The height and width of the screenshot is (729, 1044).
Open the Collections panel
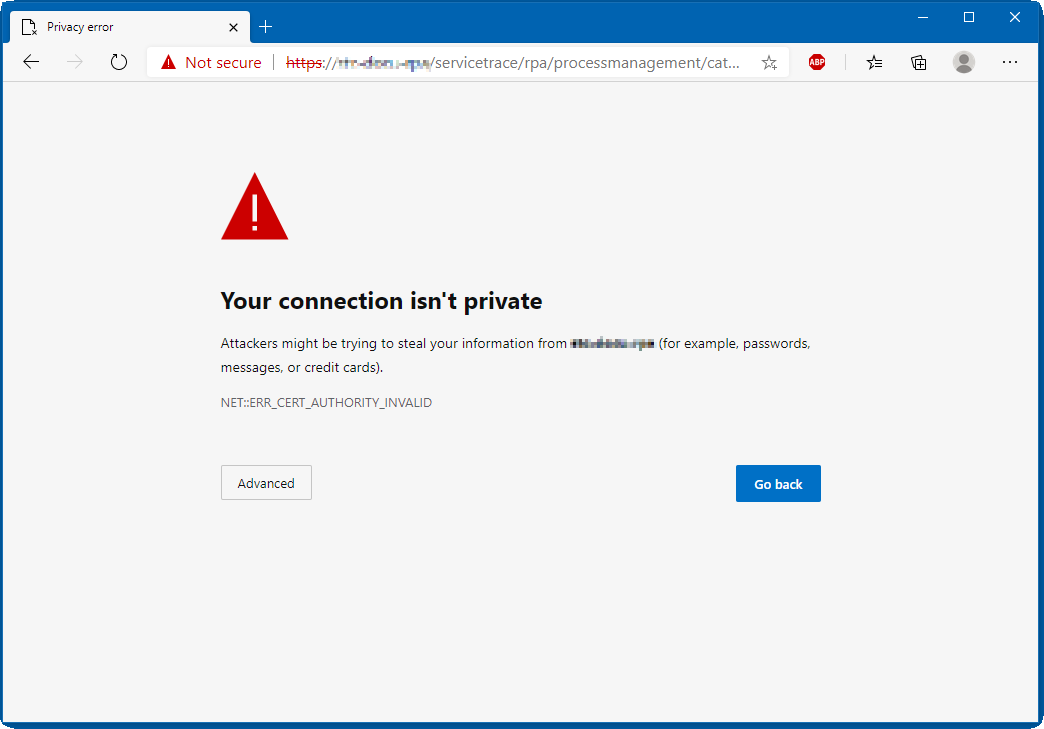tap(918, 61)
